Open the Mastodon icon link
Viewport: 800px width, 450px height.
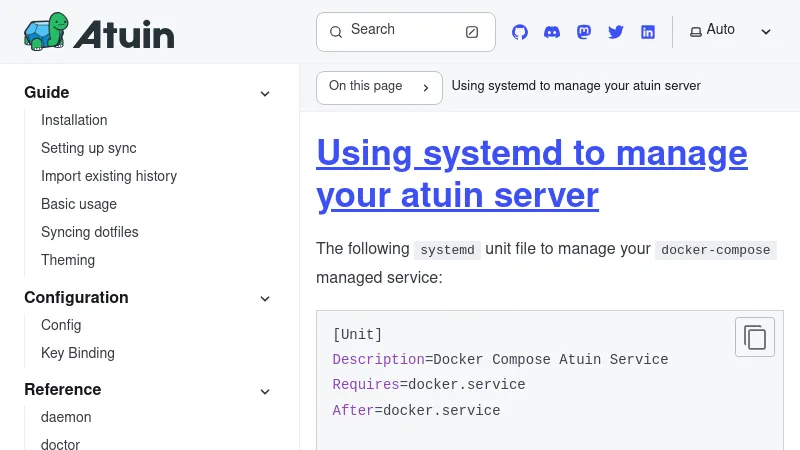(x=584, y=32)
